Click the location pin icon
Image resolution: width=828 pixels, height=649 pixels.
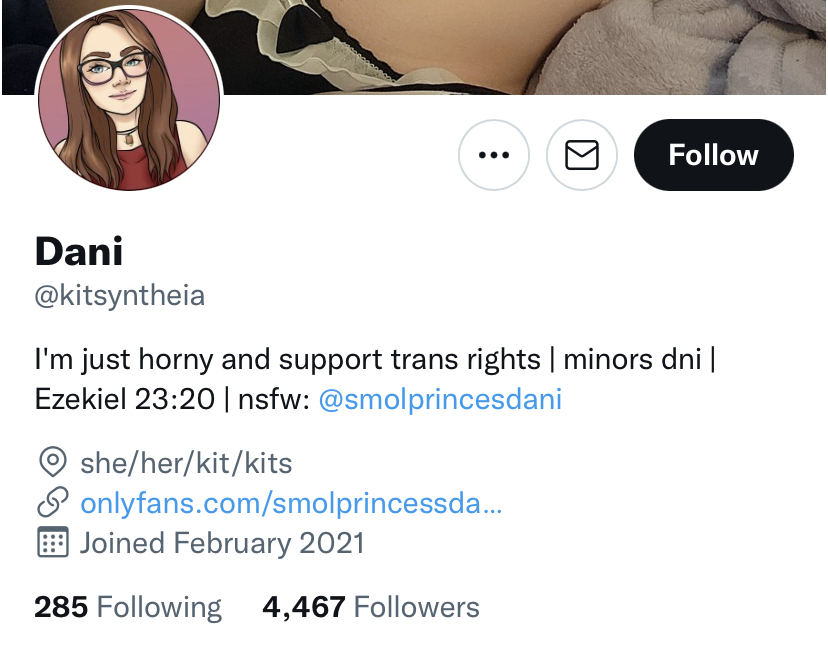(53, 462)
